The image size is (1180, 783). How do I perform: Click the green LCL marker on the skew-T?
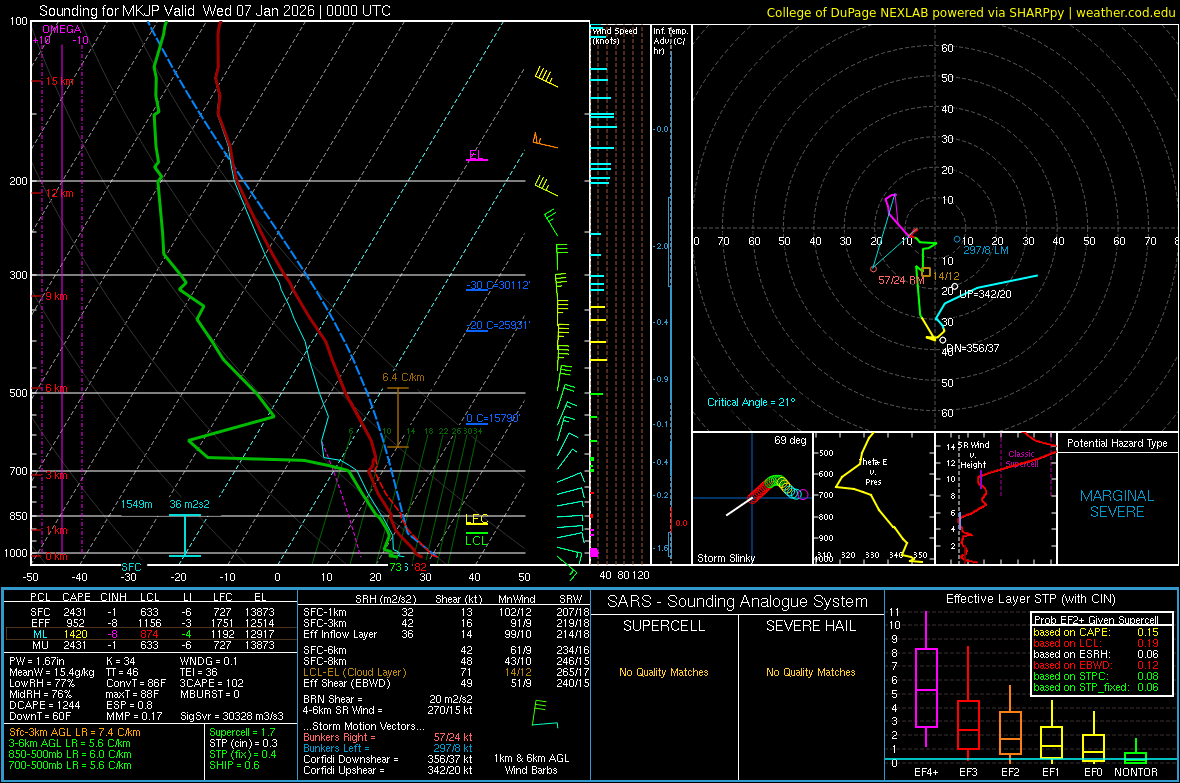point(476,540)
